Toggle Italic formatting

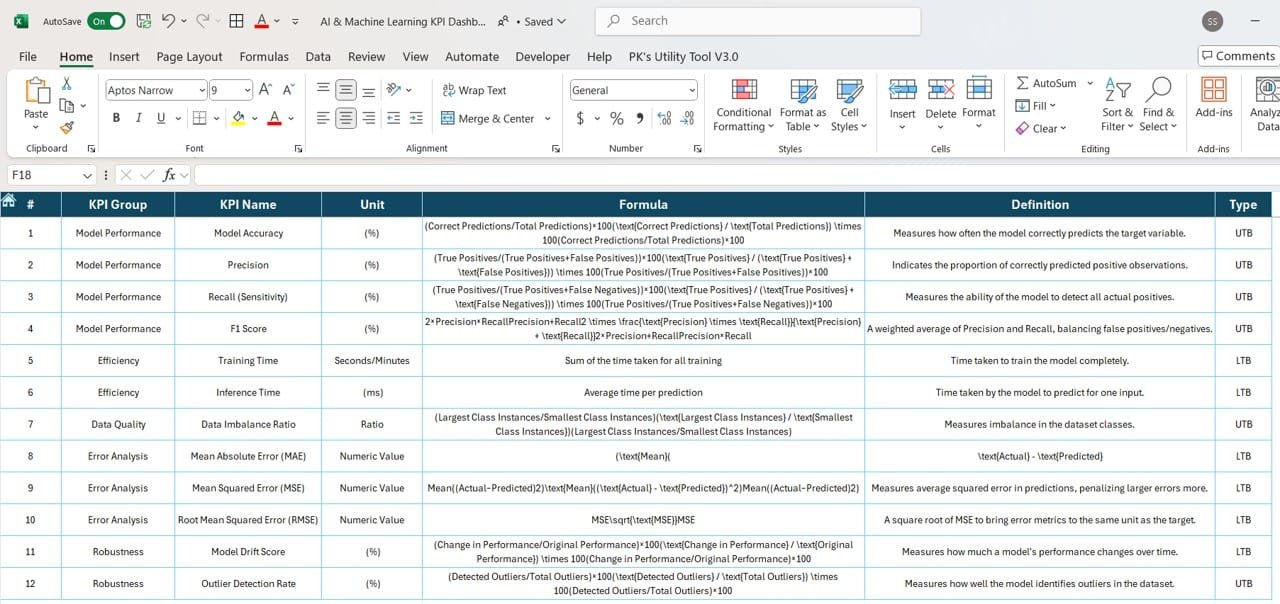point(138,118)
